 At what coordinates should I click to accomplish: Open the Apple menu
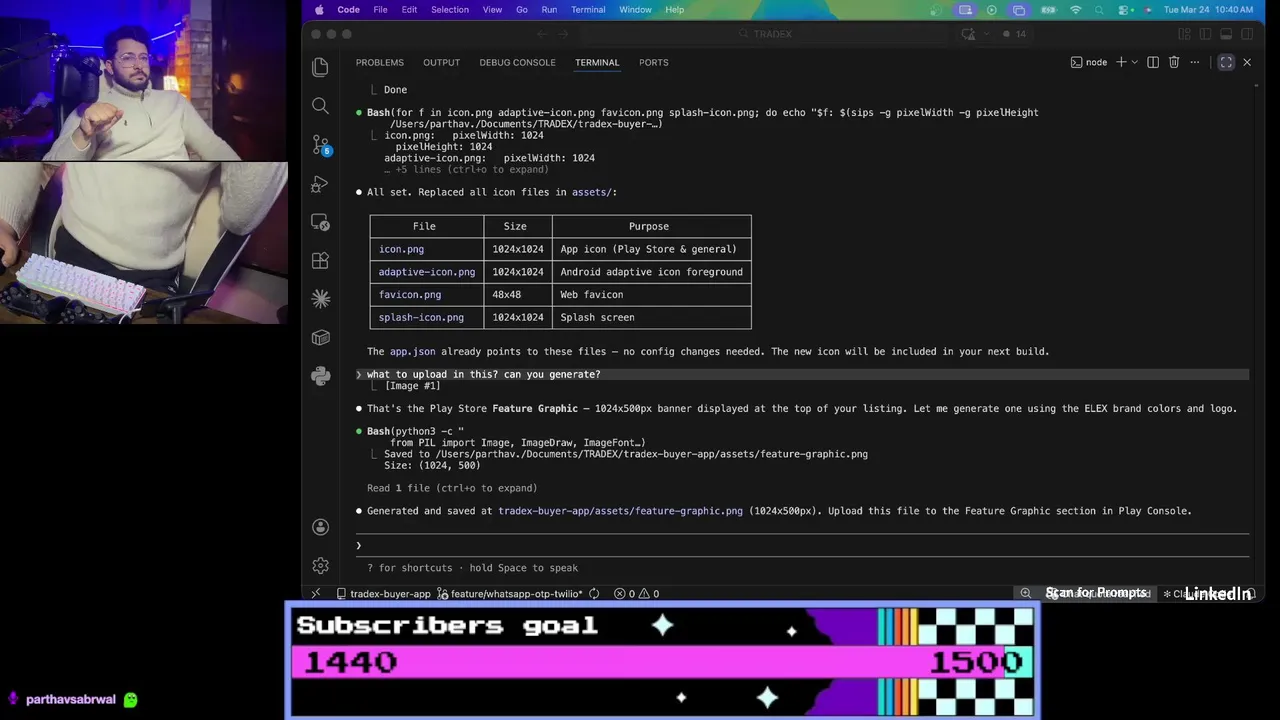pyautogui.click(x=319, y=9)
